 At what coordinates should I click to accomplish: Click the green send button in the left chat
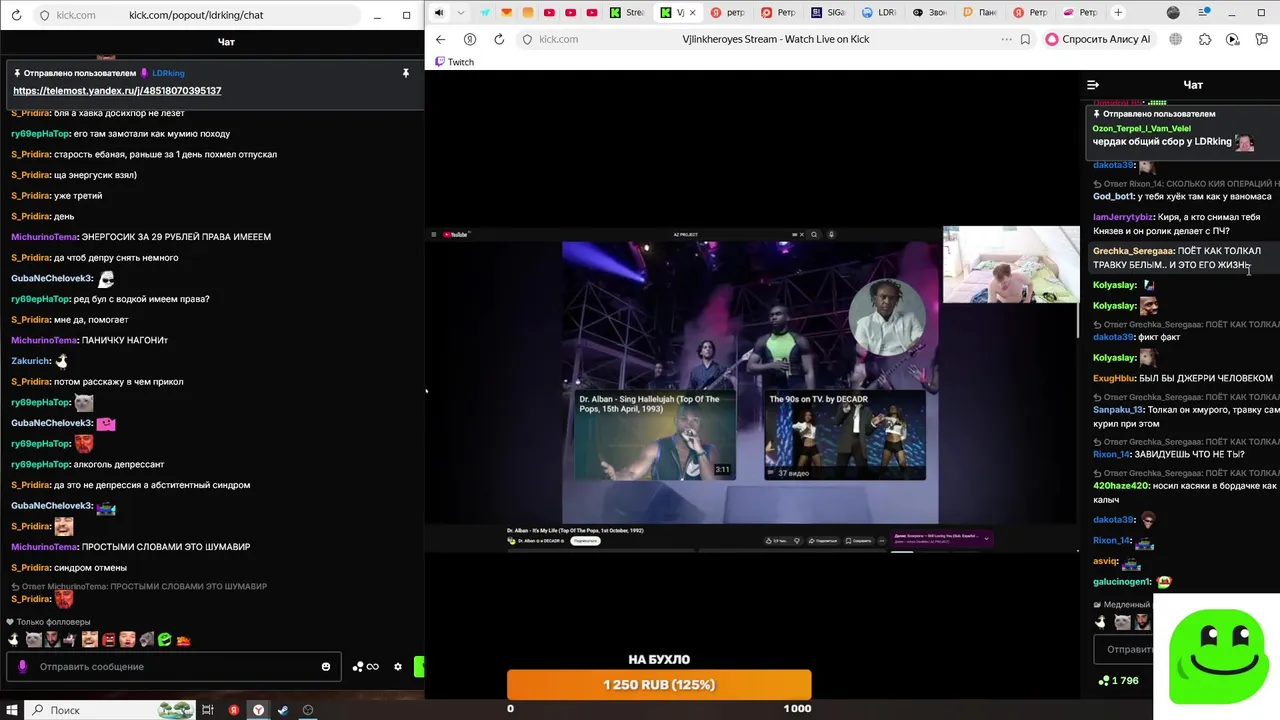[419, 667]
